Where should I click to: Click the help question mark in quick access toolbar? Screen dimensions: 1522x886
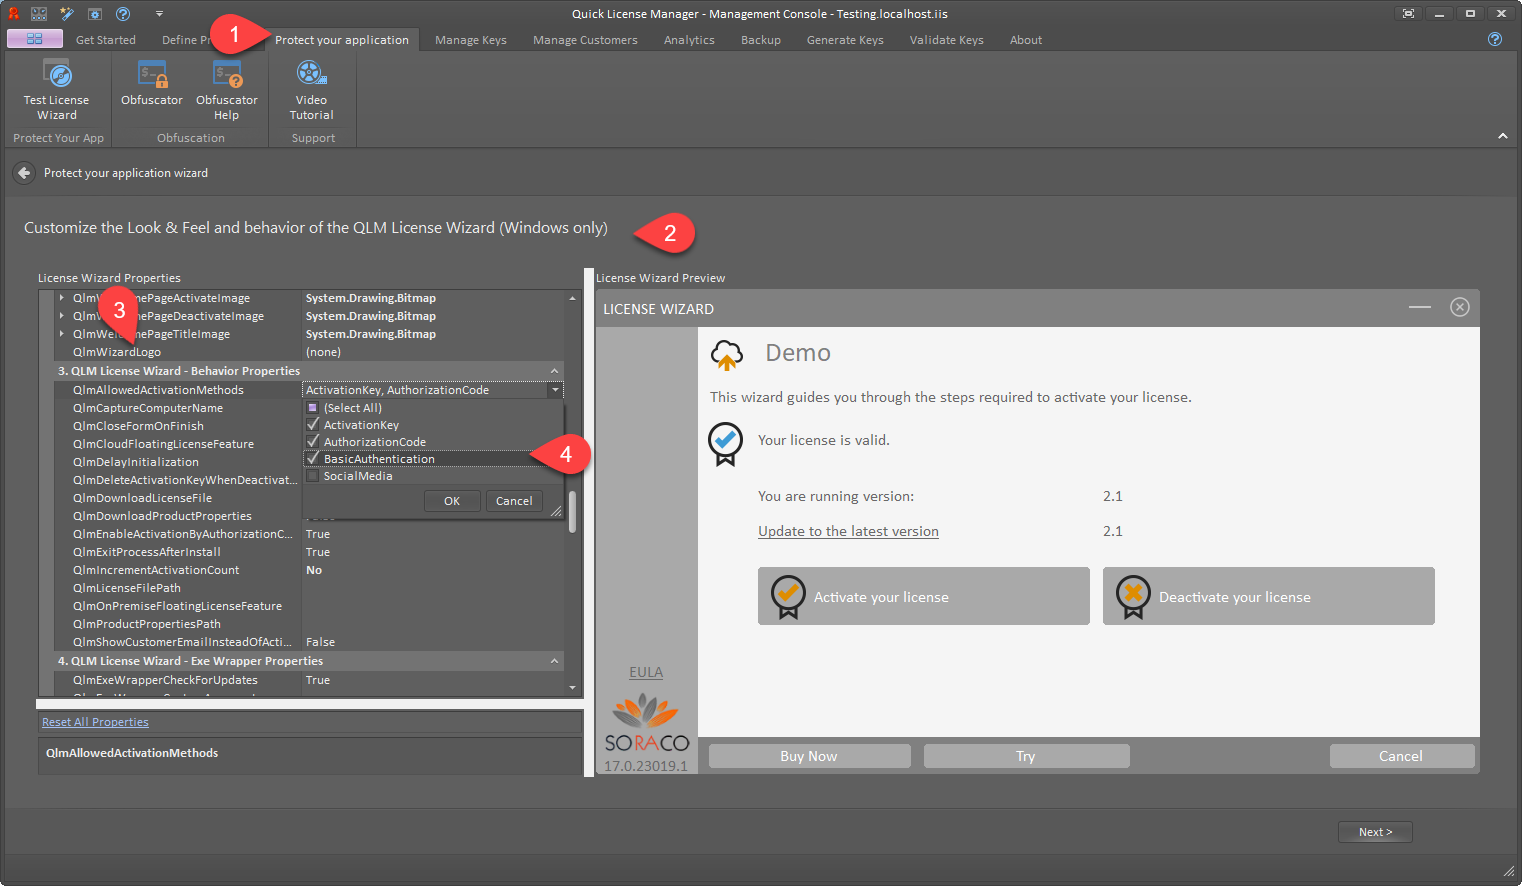click(x=123, y=14)
